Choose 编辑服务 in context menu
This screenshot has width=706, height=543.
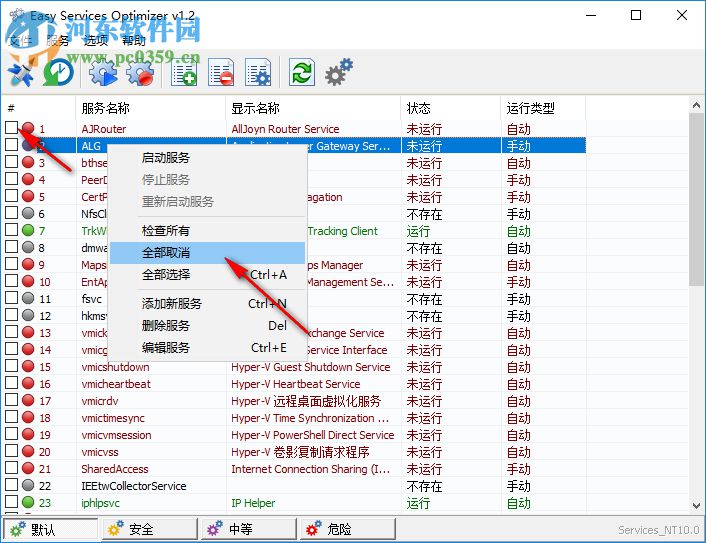[x=208, y=348]
